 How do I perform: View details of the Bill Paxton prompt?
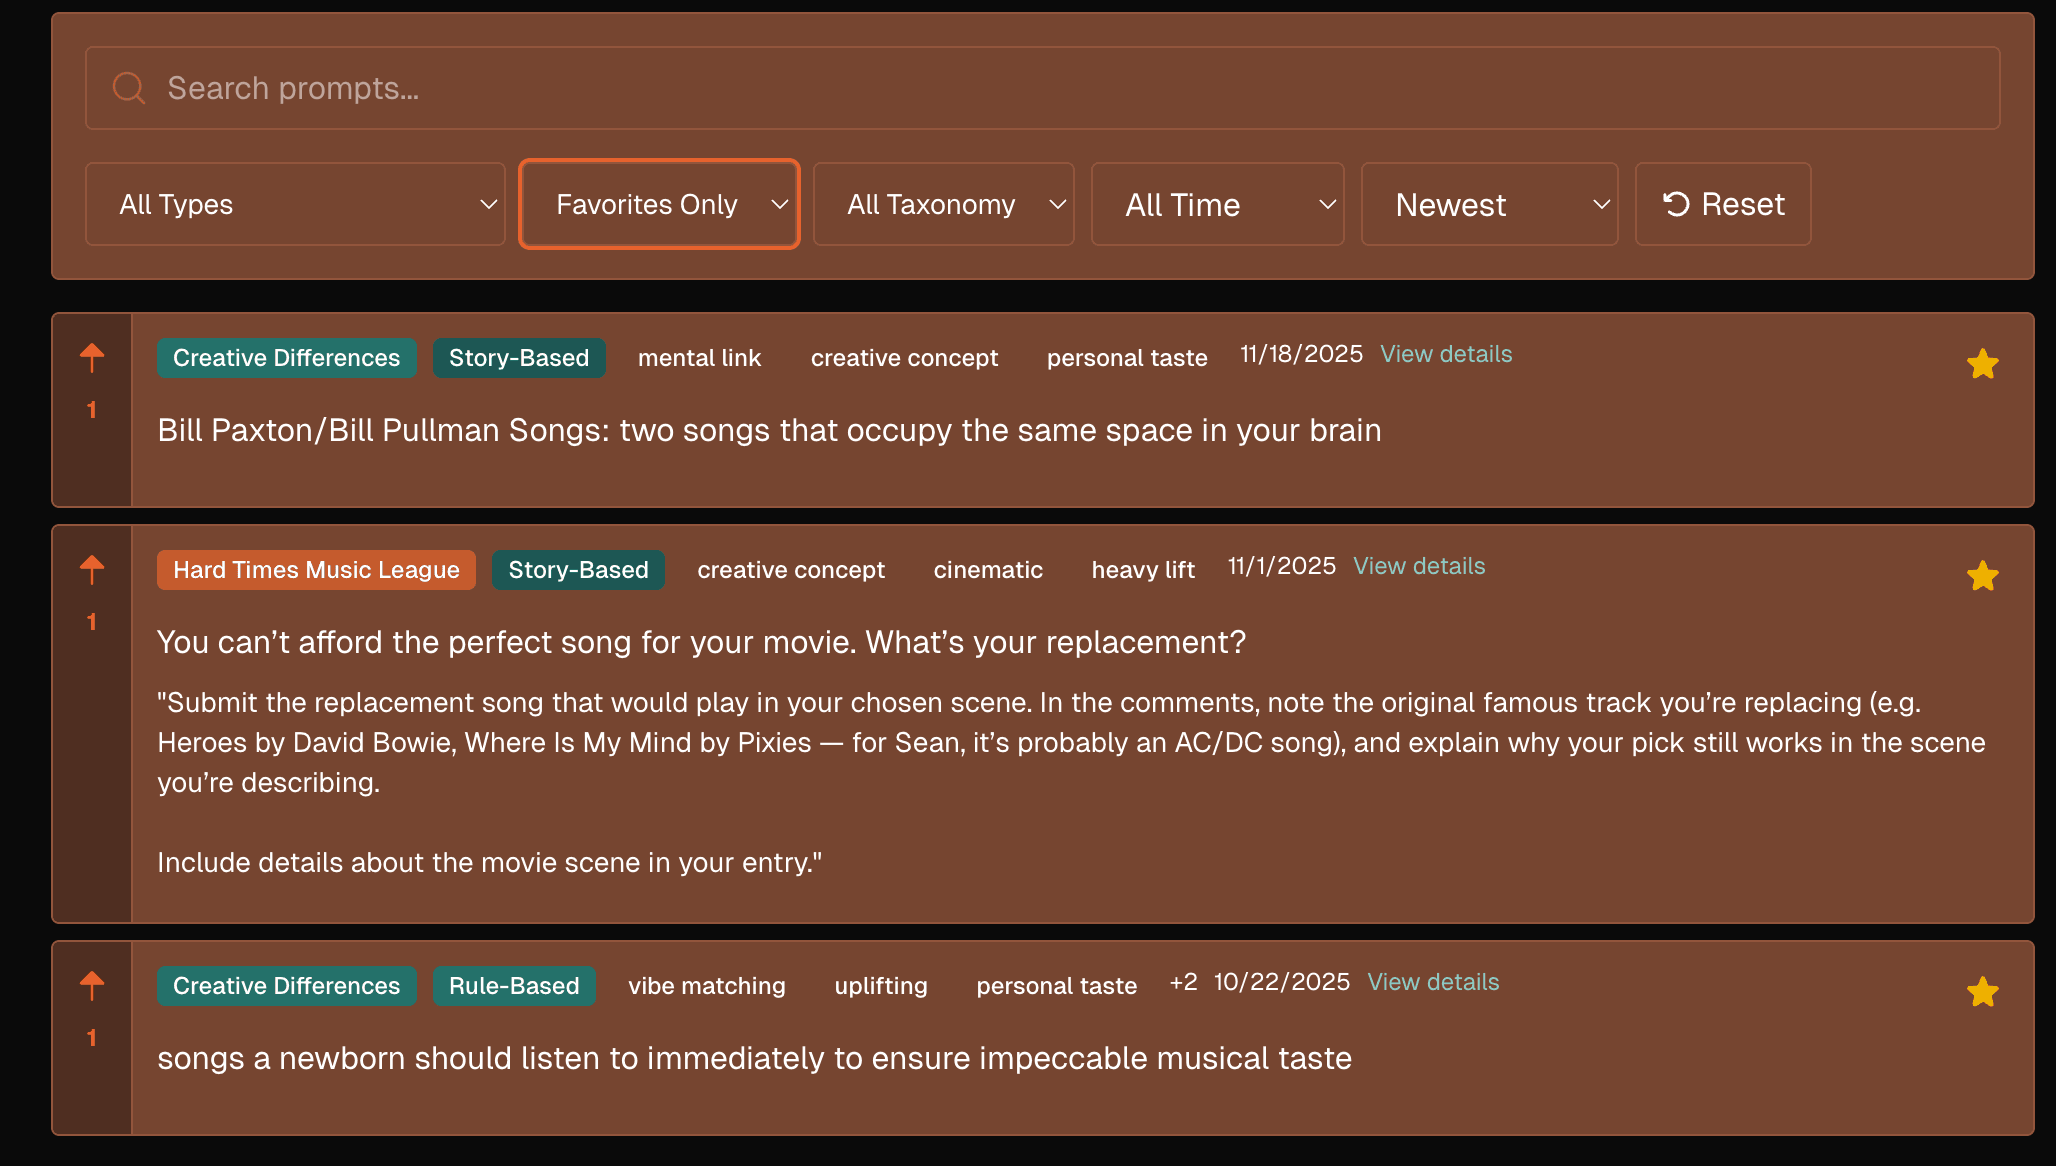coord(1445,354)
